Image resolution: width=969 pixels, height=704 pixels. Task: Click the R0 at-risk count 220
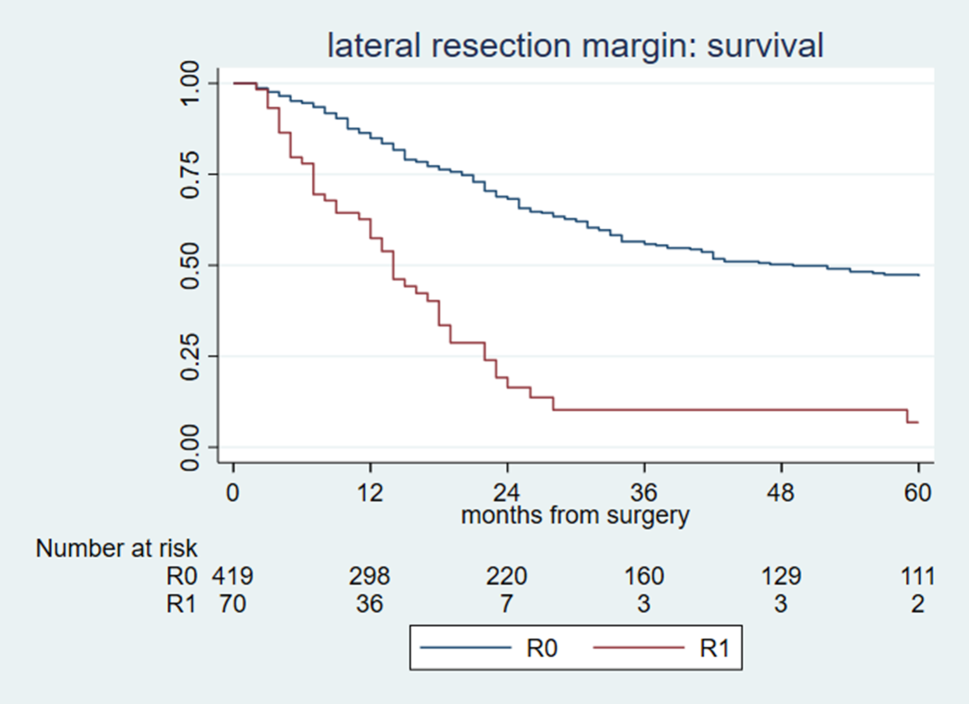click(507, 576)
